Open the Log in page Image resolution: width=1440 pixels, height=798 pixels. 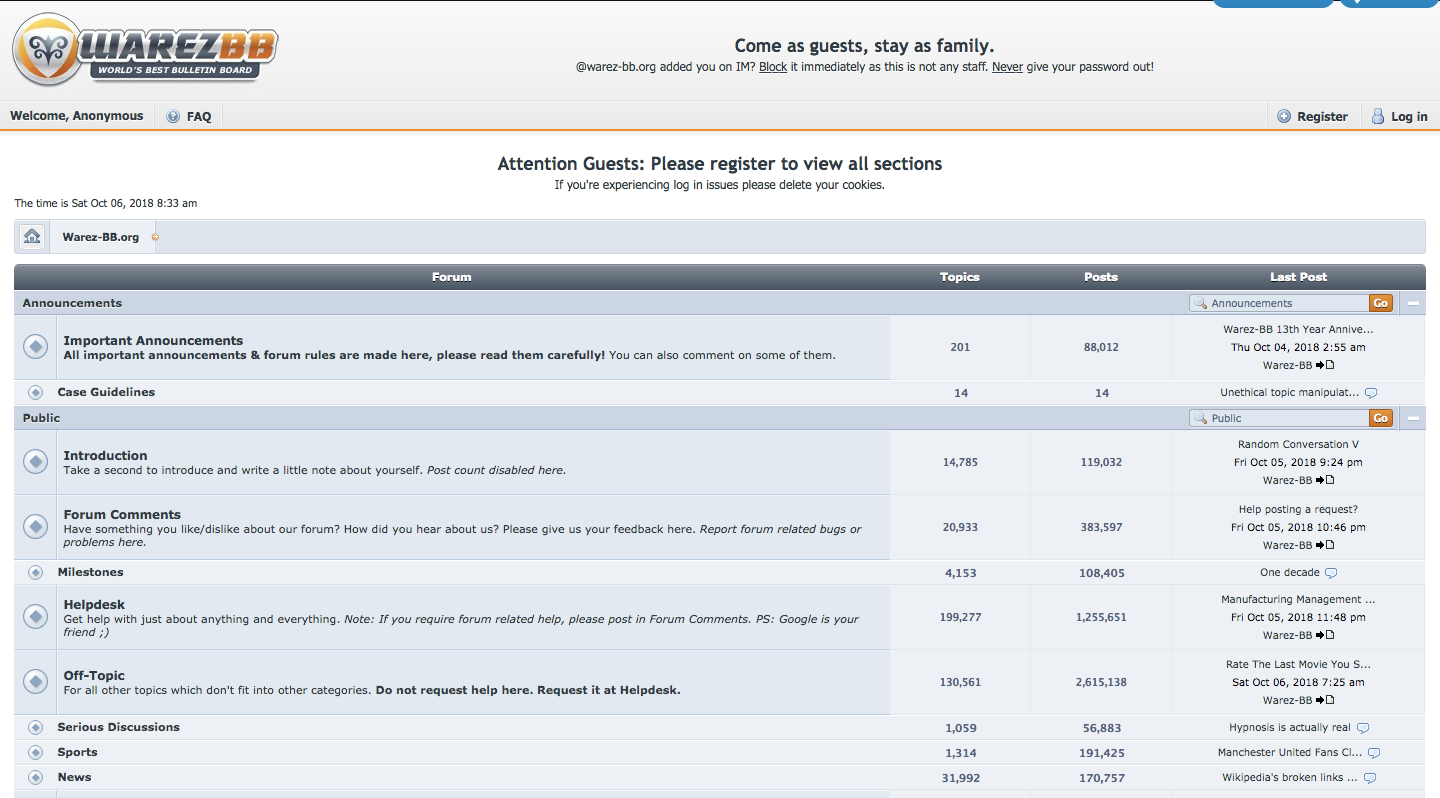(1409, 116)
